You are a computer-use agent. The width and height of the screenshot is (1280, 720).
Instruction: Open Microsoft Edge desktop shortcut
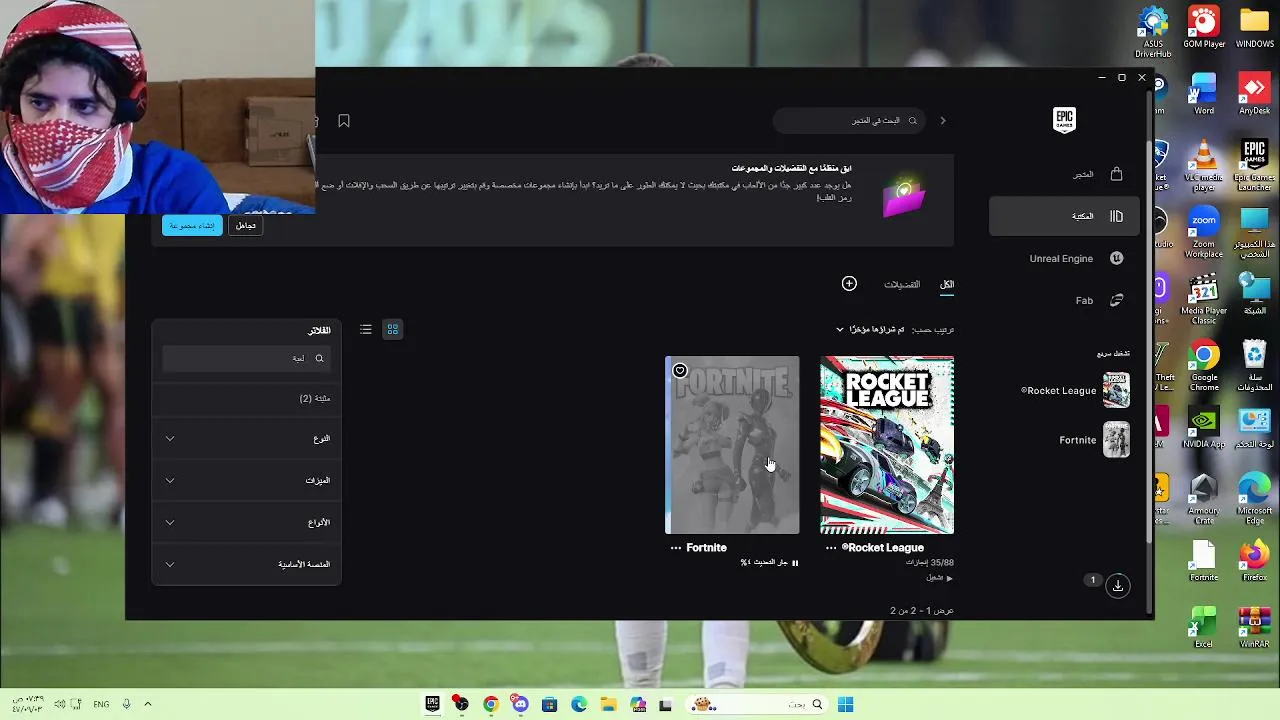[x=1255, y=498]
